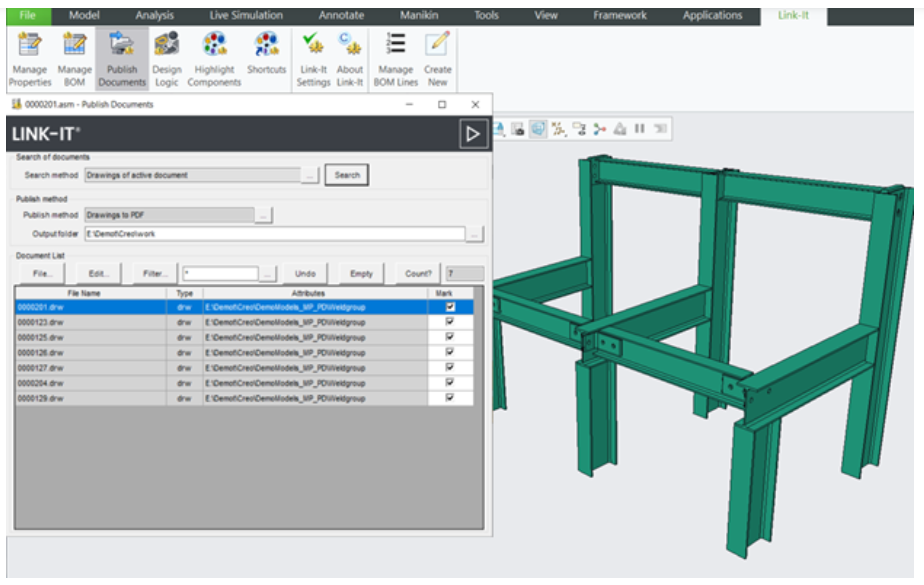924x585 pixels.
Task: Open the datum display filters icon
Action: click(559, 129)
